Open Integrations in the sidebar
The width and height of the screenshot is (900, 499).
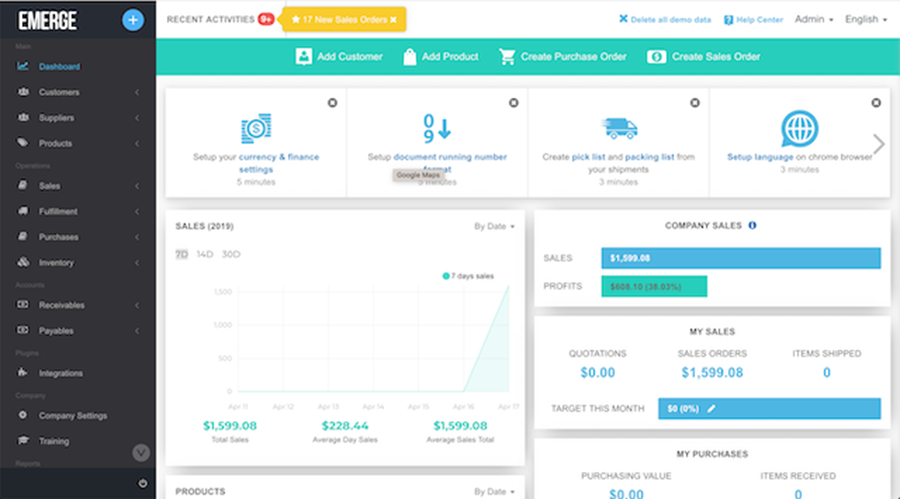click(x=60, y=373)
